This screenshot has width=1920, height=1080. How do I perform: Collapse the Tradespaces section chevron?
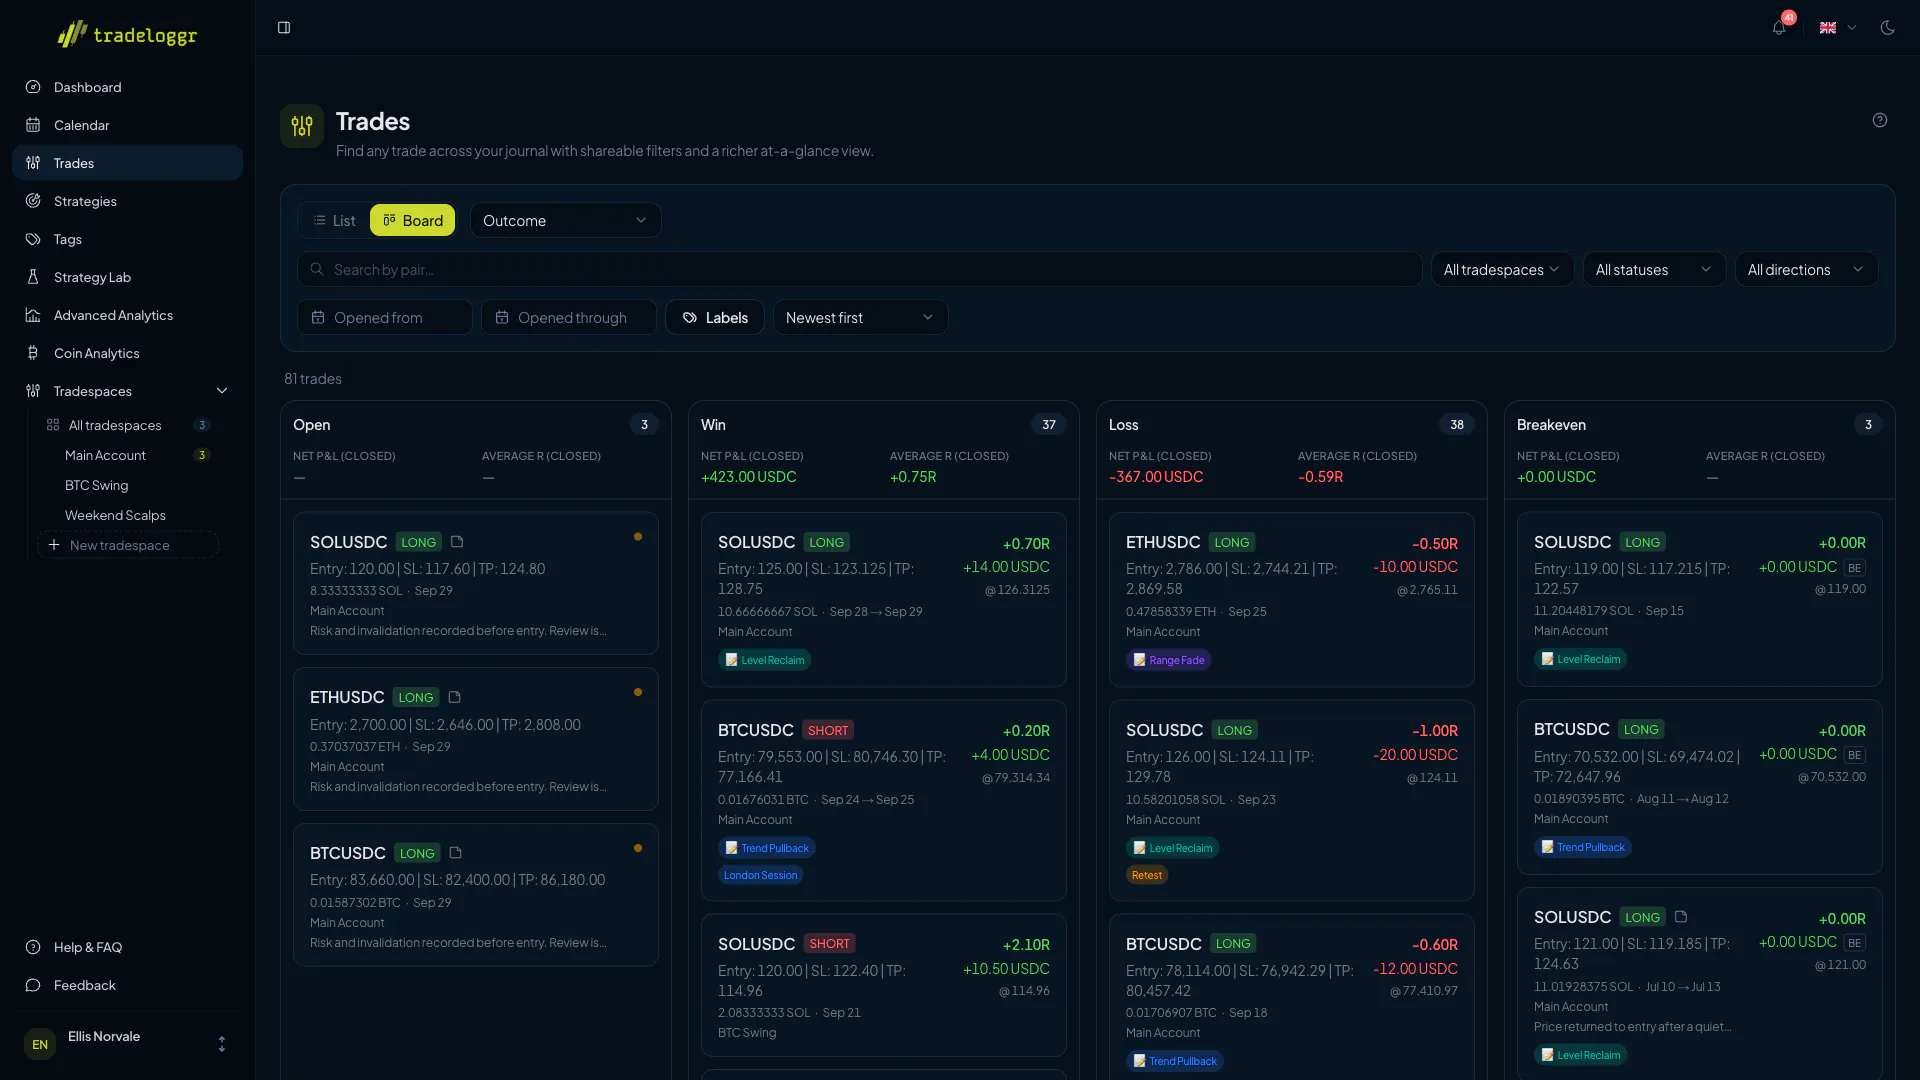point(222,391)
